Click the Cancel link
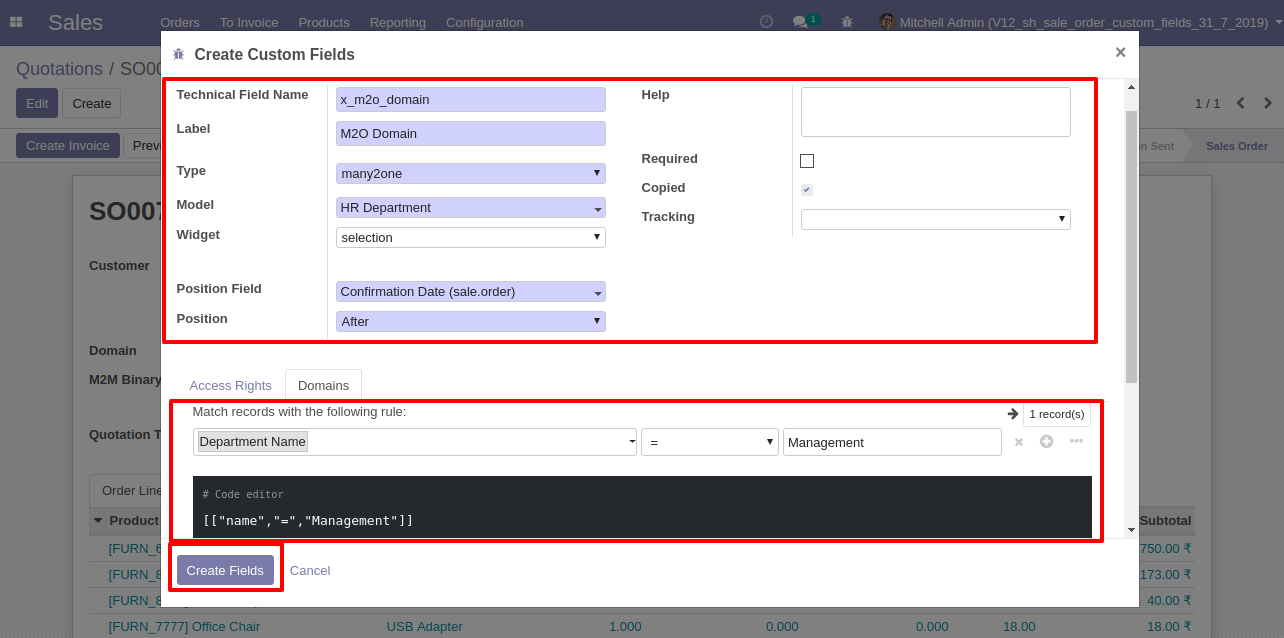This screenshot has height=638, width=1284. tap(310, 570)
